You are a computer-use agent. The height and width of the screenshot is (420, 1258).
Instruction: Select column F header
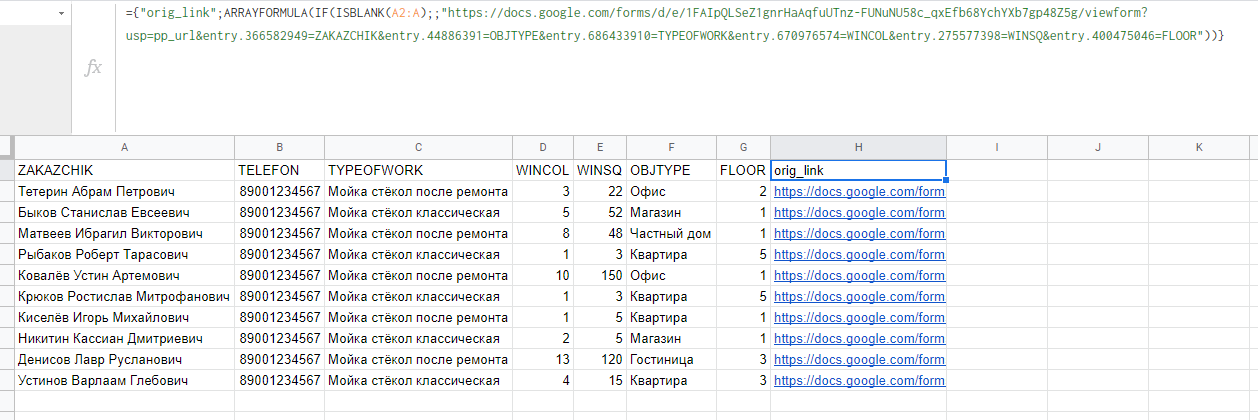click(671, 147)
